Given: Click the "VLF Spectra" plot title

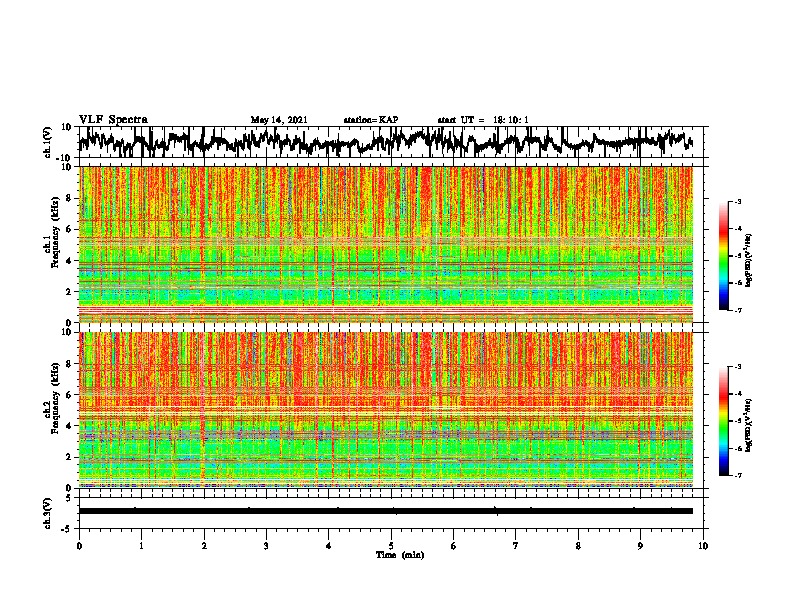Looking at the screenshot, I should (x=113, y=120).
